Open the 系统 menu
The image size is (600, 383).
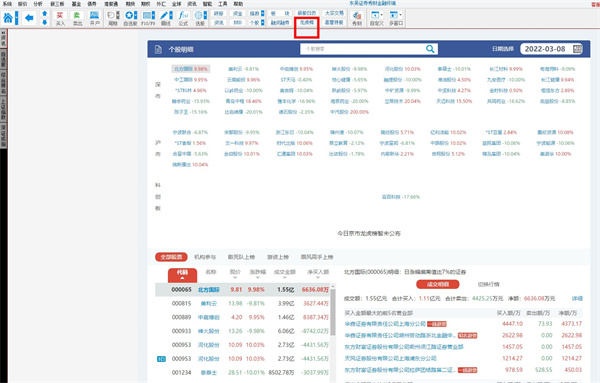[7, 4]
